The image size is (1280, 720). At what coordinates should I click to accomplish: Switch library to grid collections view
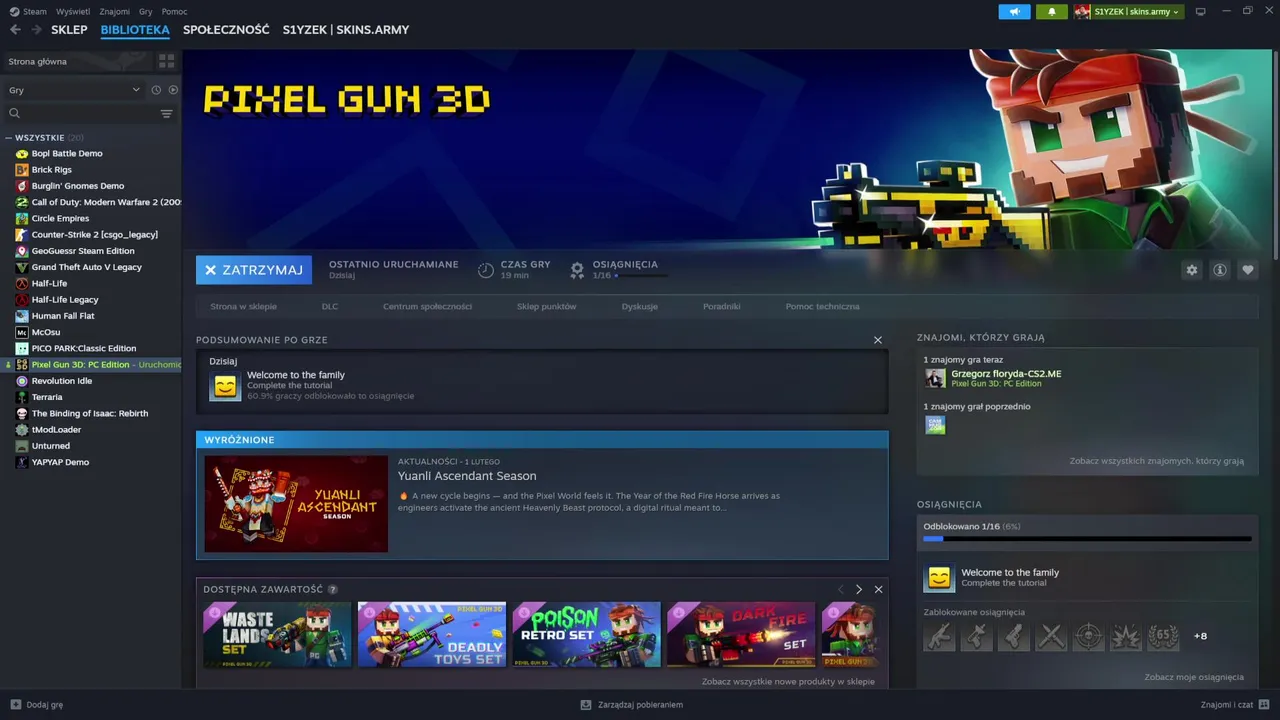(167, 61)
